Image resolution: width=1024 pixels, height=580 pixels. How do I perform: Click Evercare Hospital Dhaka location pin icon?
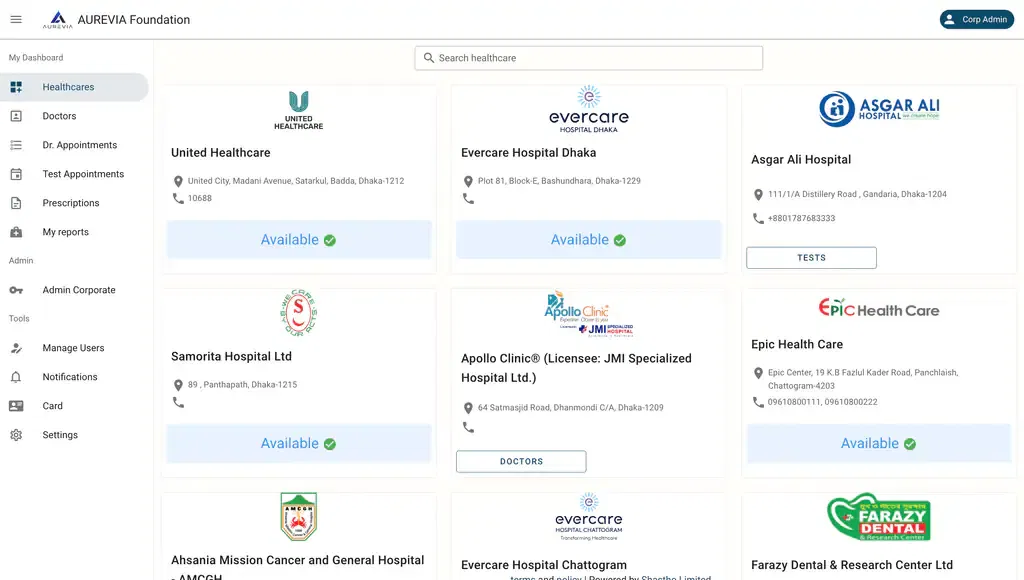tap(468, 182)
